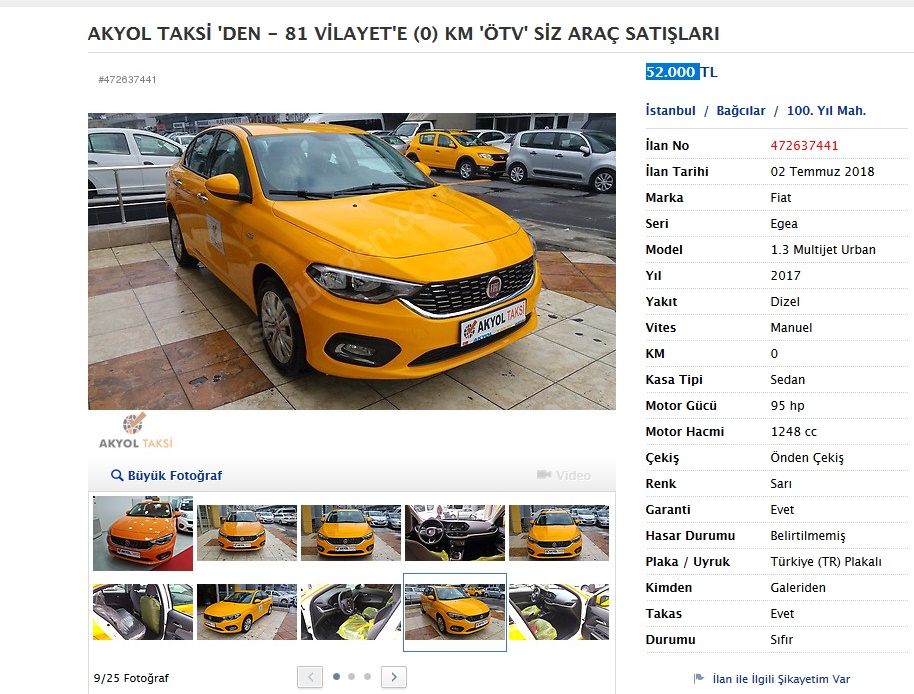Select the first thumbnail with the red carpet
The width and height of the screenshot is (914, 694).
[143, 532]
